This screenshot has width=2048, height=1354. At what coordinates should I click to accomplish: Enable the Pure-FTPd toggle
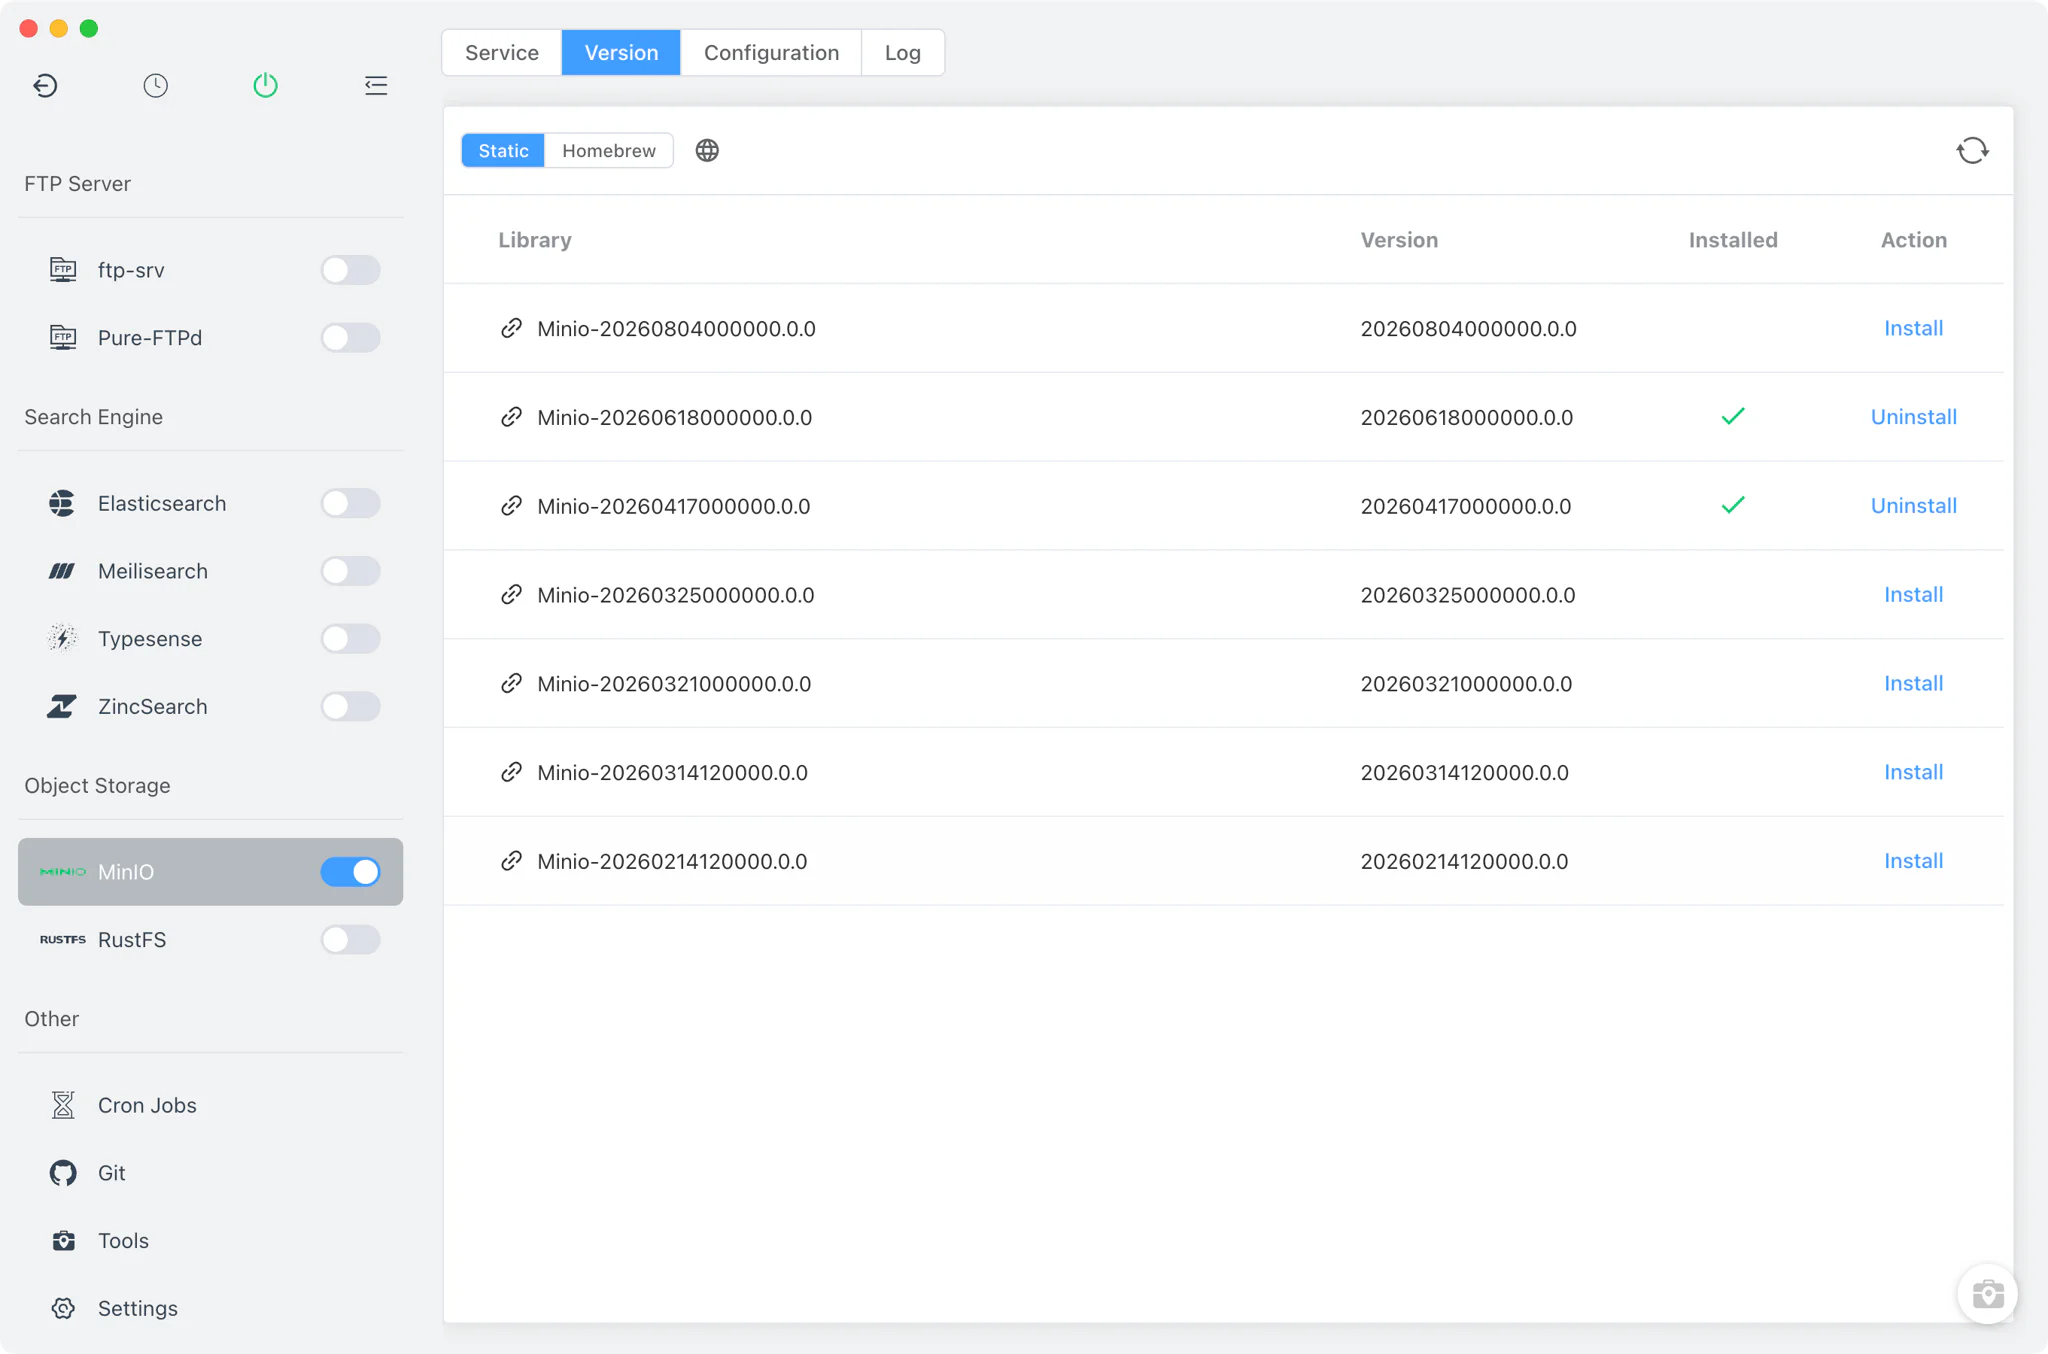coord(350,338)
